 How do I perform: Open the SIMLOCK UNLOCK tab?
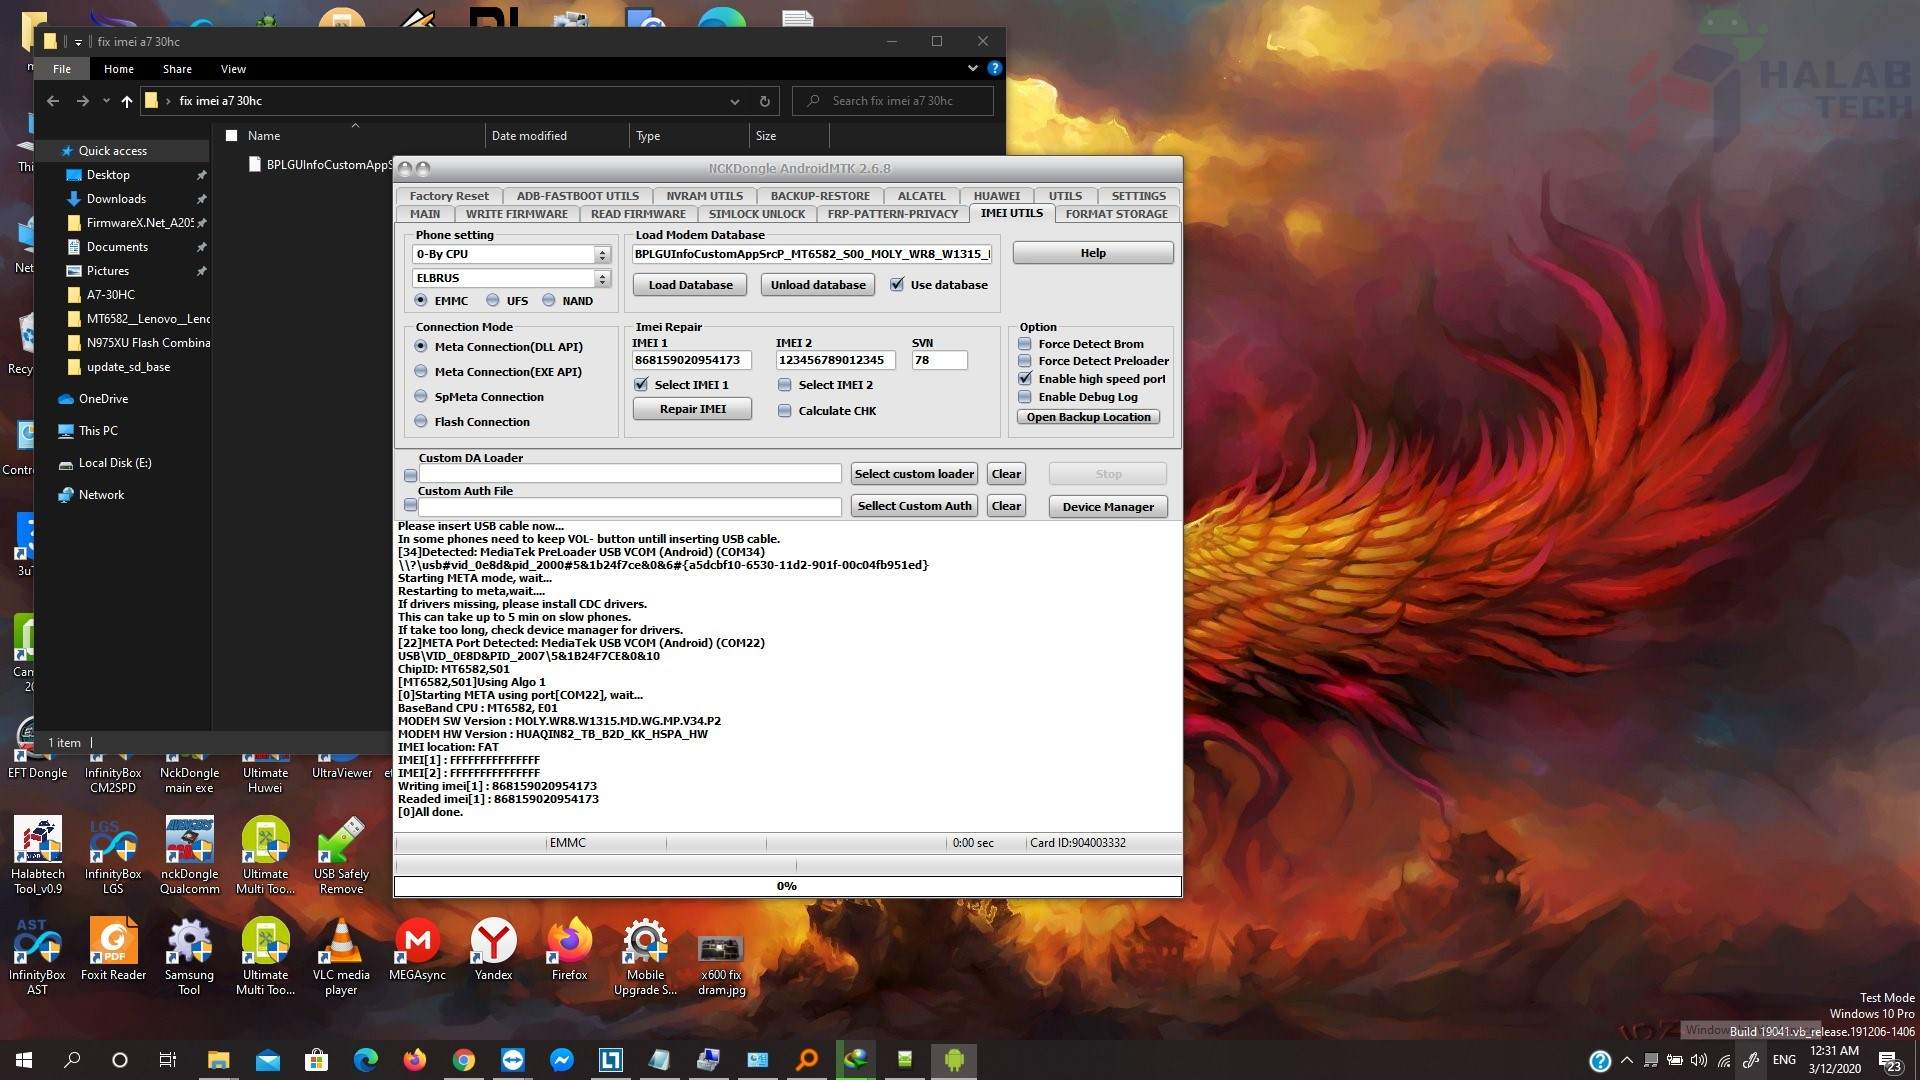pyautogui.click(x=757, y=213)
